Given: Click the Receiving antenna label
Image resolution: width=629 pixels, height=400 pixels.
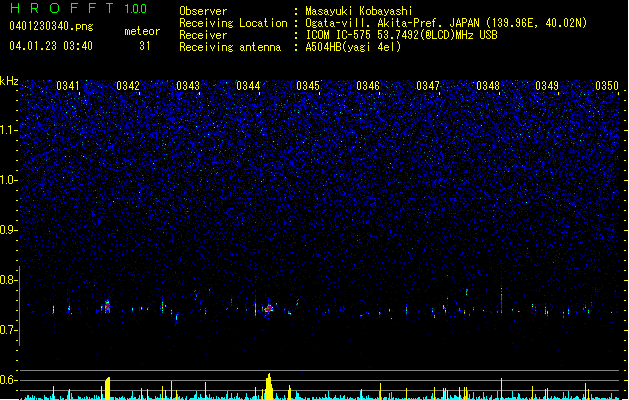Looking at the screenshot, I should (x=230, y=47).
